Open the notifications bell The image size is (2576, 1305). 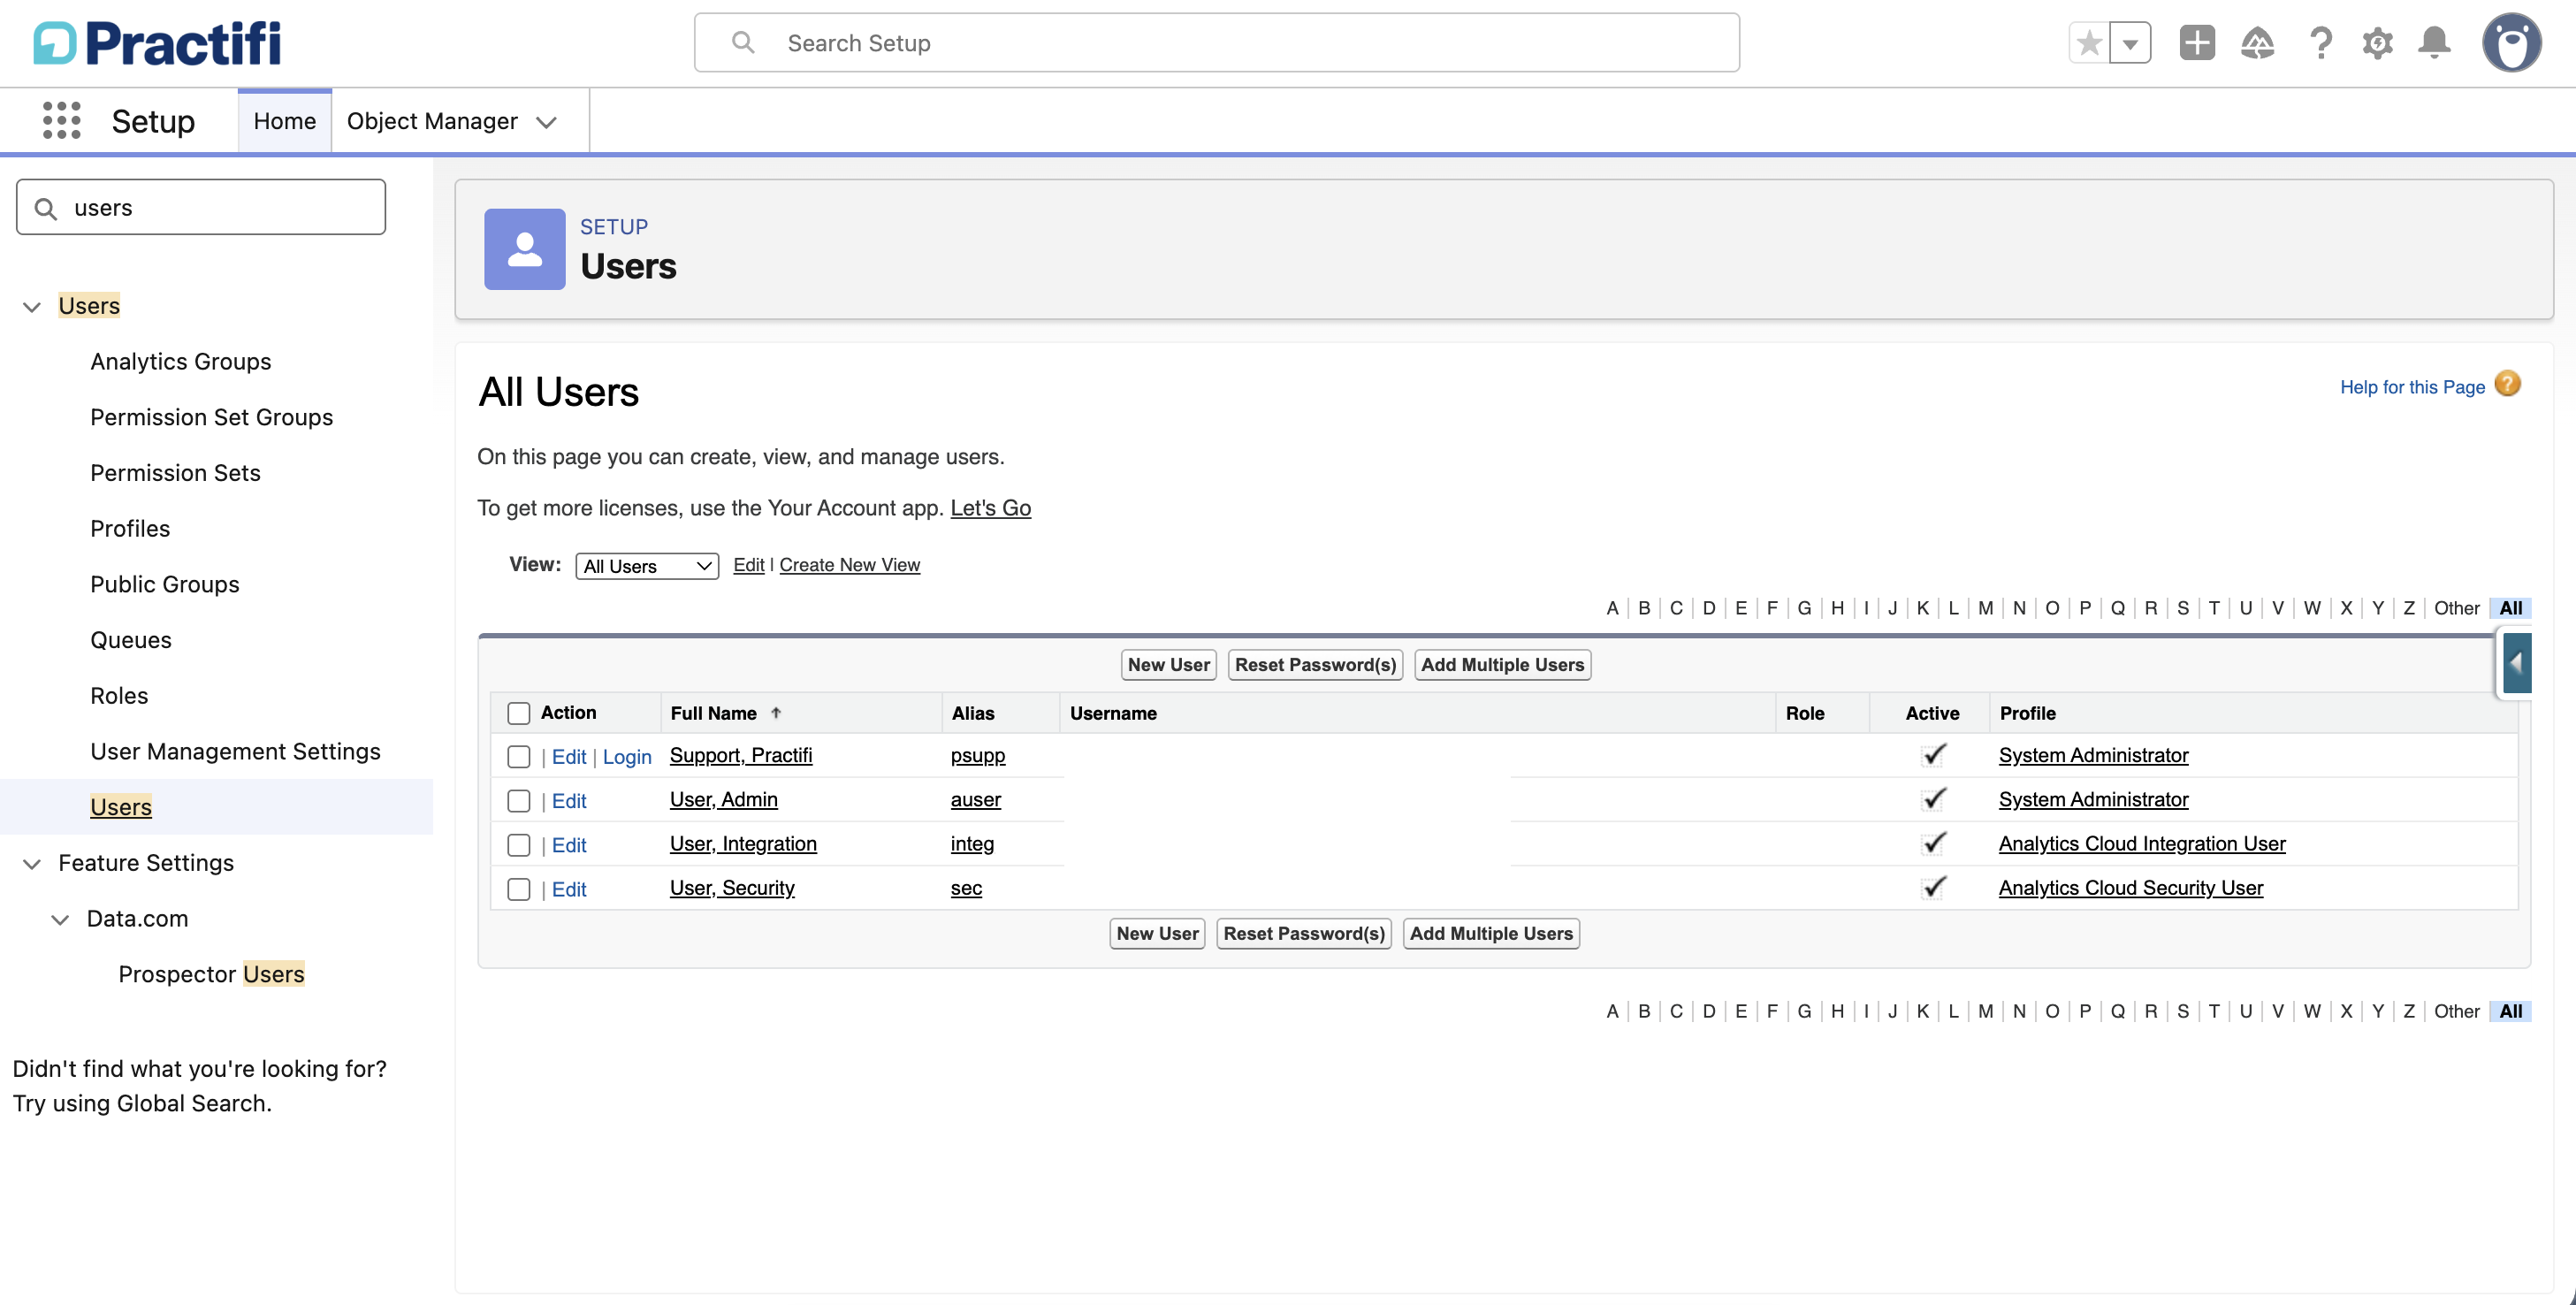click(2434, 43)
